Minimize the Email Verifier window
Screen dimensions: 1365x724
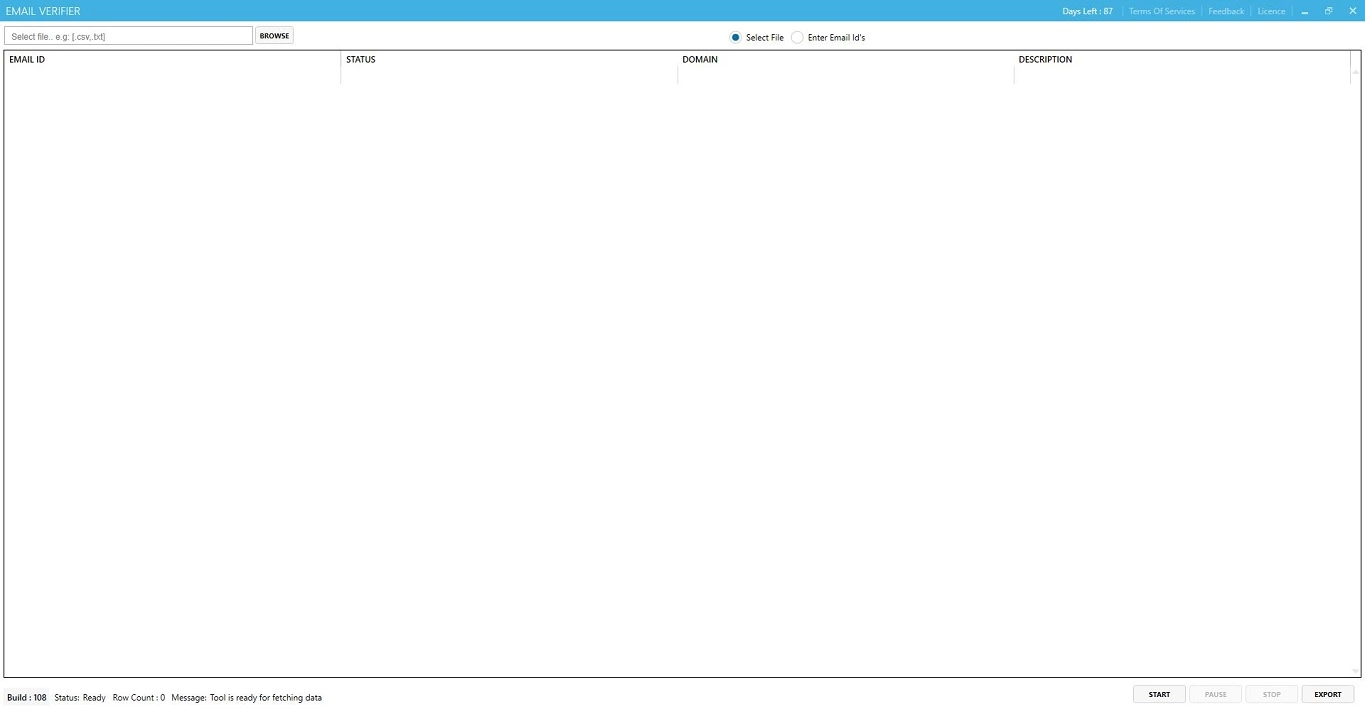tap(1305, 11)
